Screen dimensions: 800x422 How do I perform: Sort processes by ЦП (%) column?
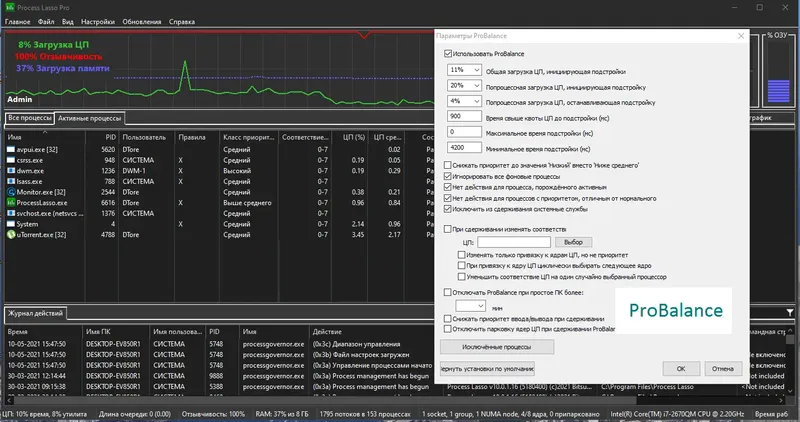point(351,137)
